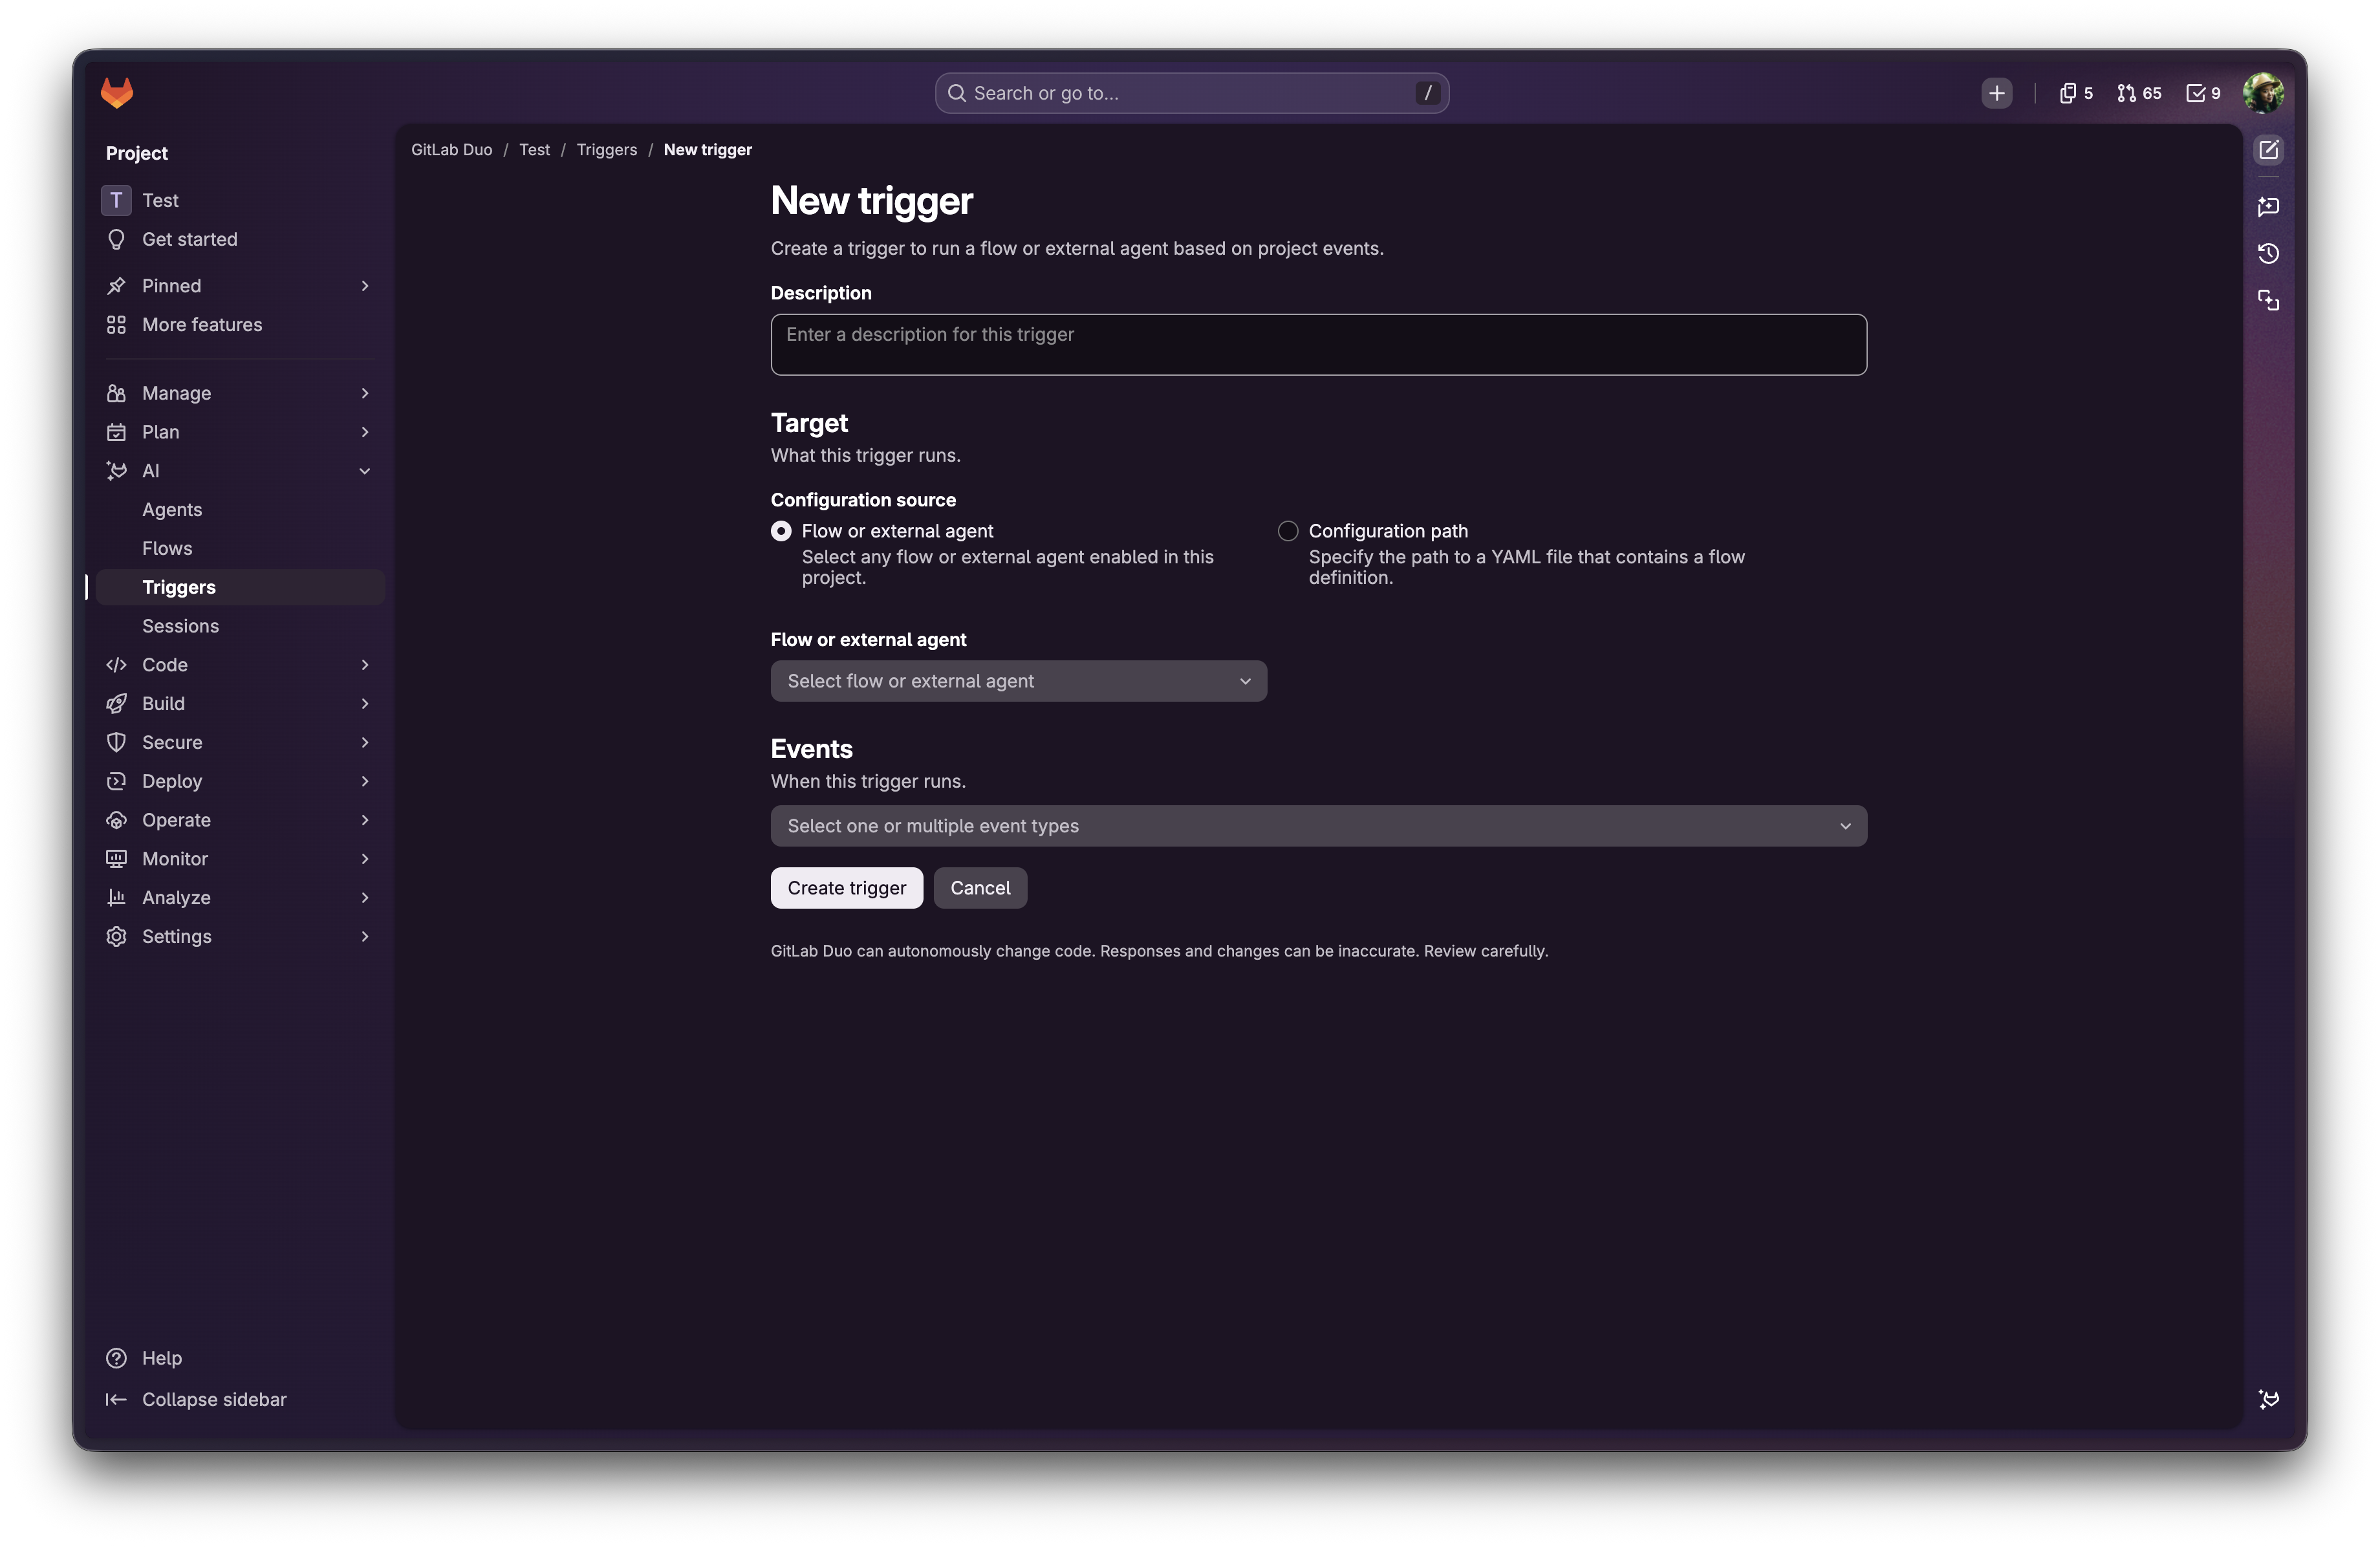Click the Duo tanuki icon at bottom right

click(x=2268, y=1399)
